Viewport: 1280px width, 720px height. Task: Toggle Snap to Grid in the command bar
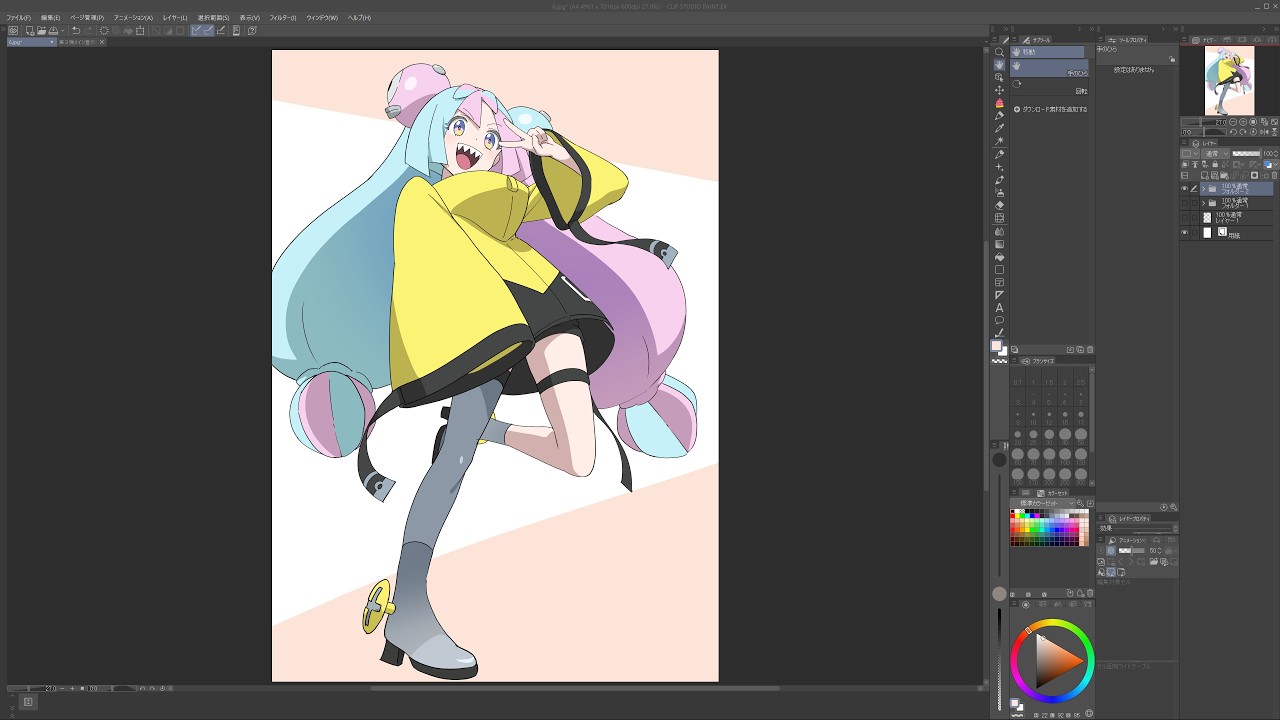220,30
